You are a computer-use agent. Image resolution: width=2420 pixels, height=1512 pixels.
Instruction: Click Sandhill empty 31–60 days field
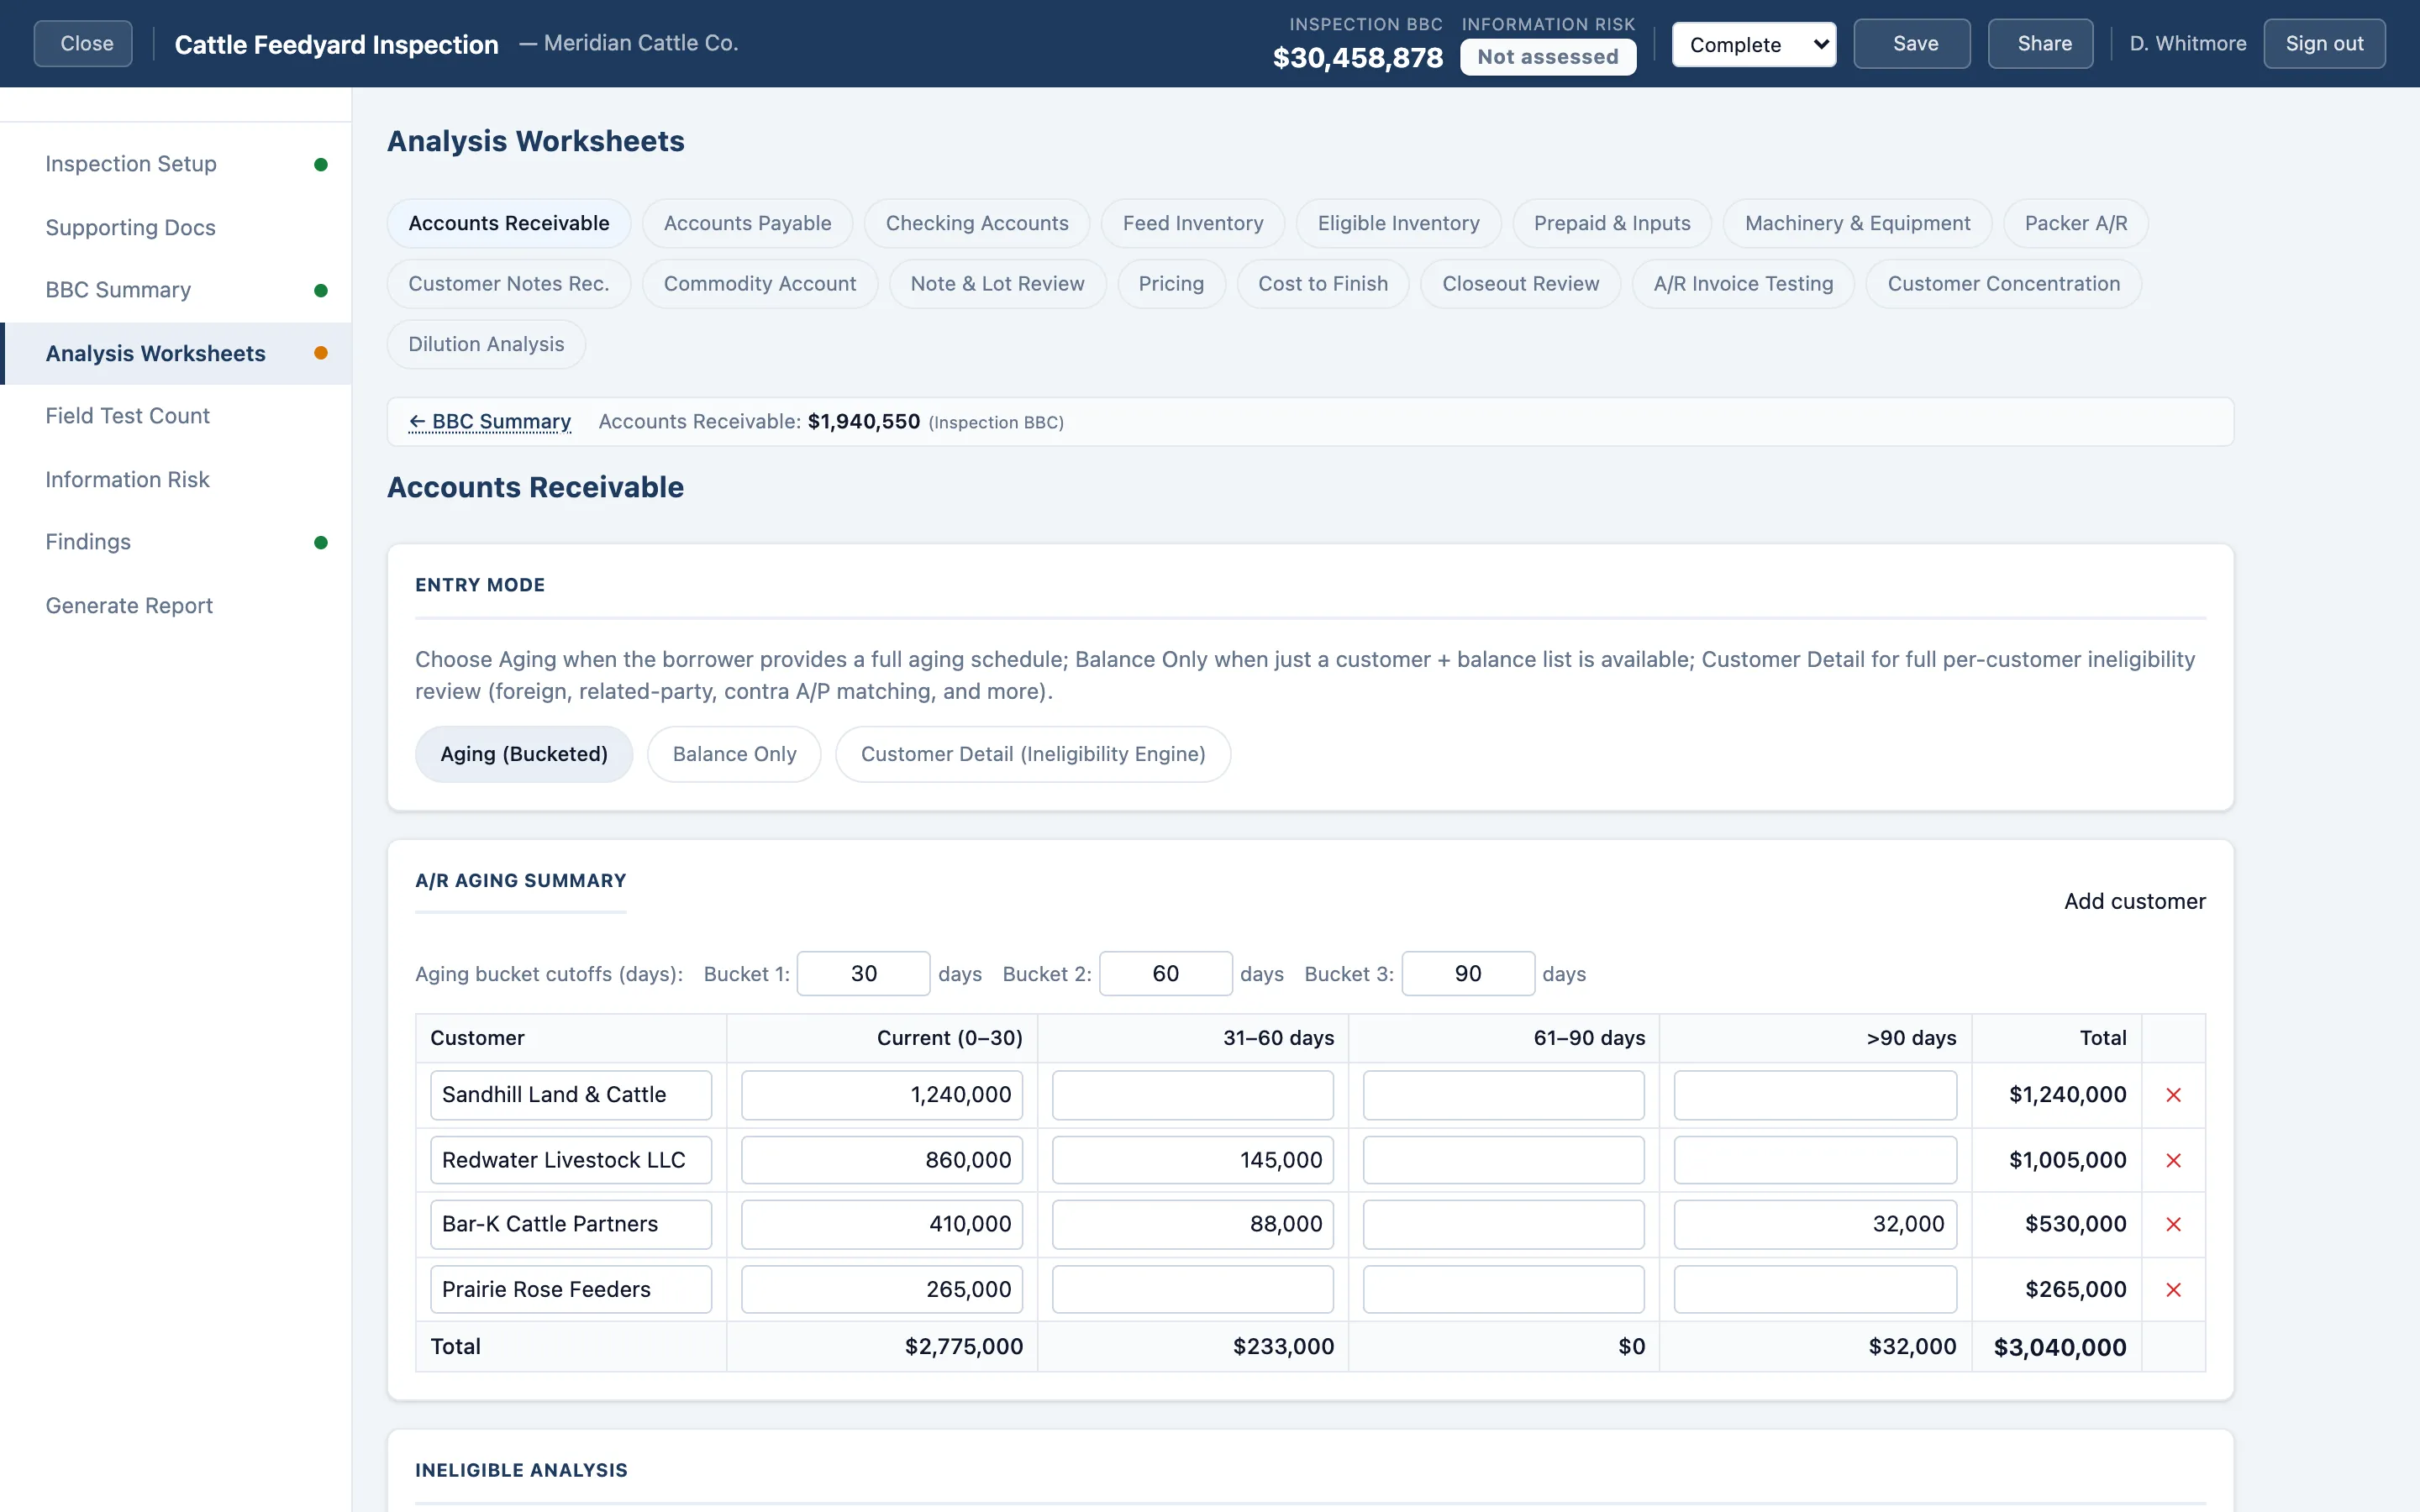1193,1095
